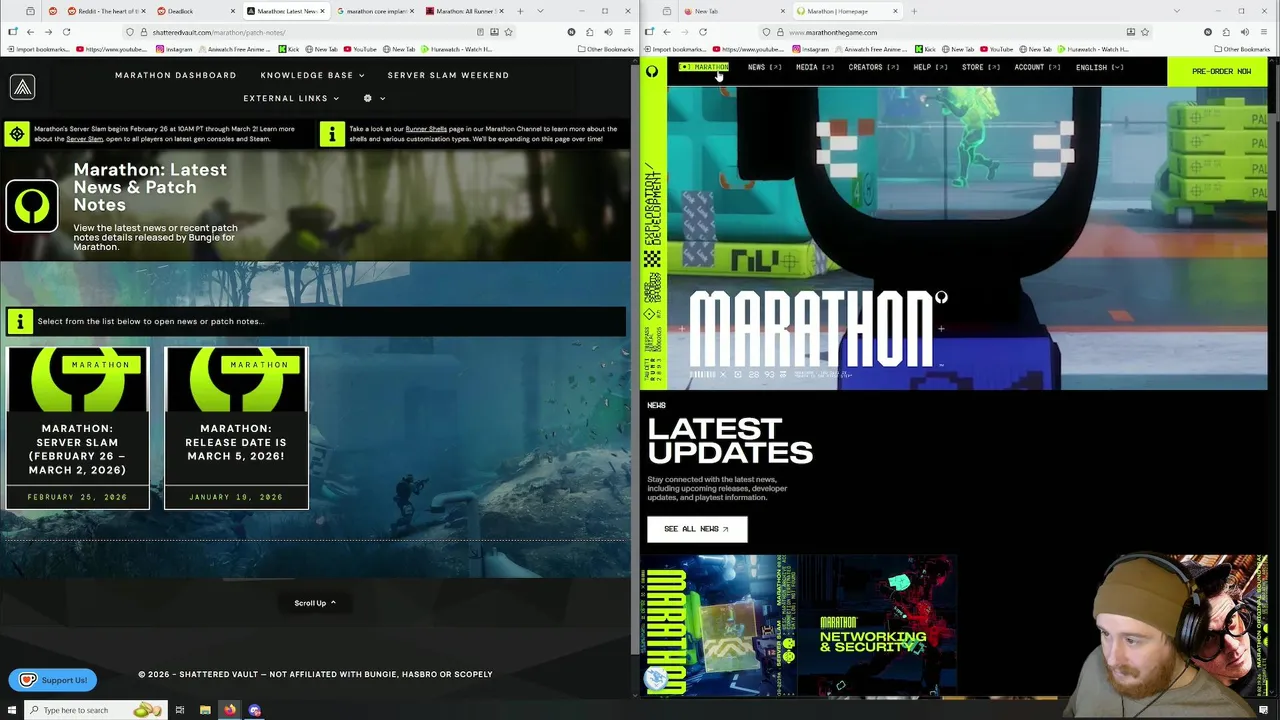Open the English language dropdown
Screen dimensions: 1280x720
1099,67
